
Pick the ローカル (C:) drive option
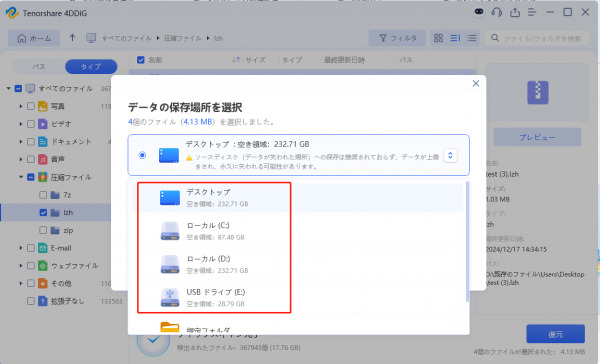pos(214,231)
